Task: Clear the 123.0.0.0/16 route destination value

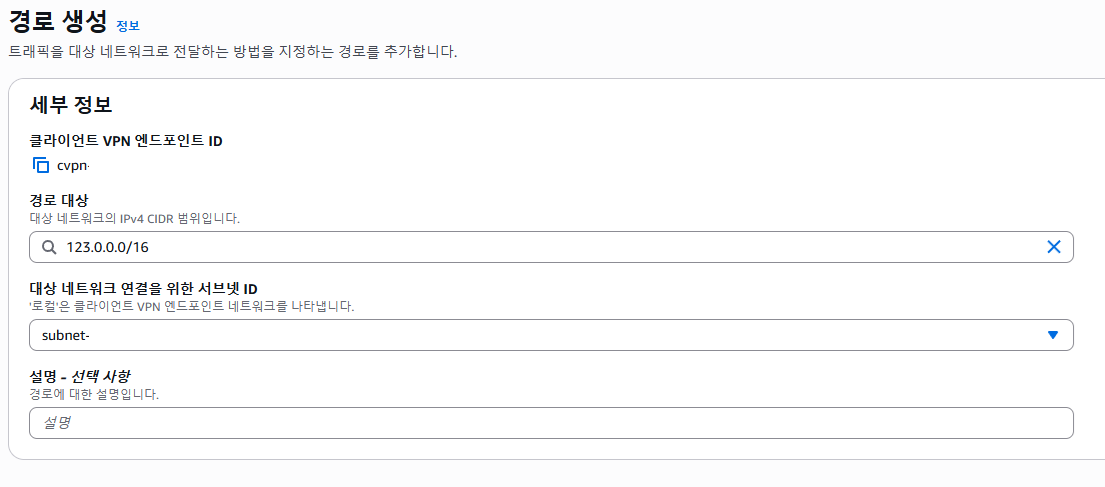Action: tap(1054, 247)
